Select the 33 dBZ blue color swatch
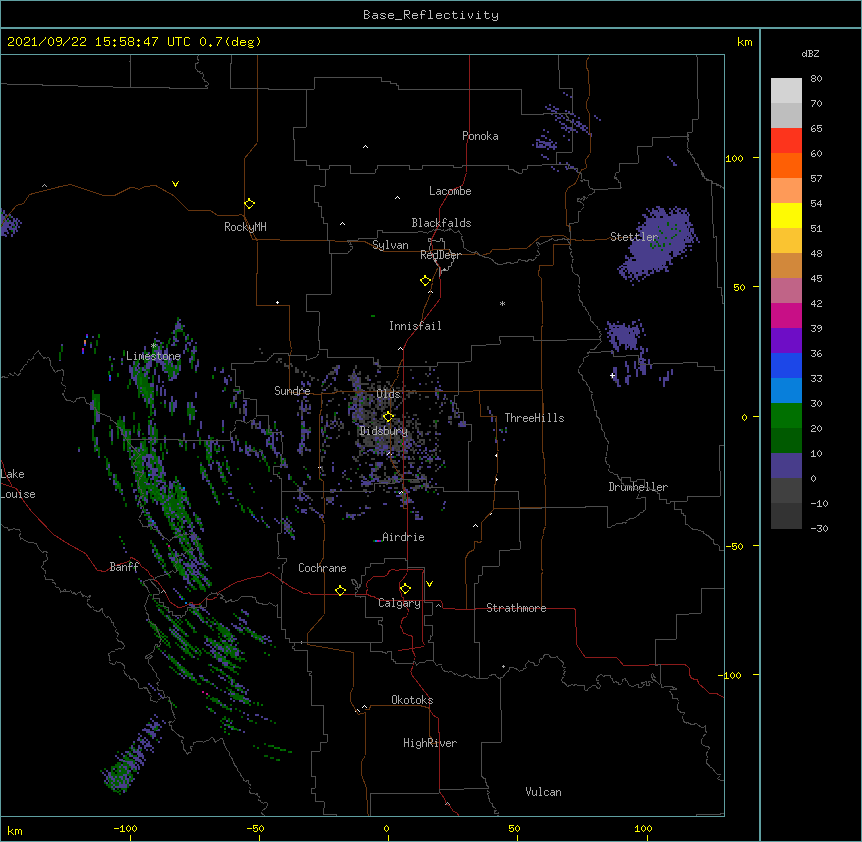862x842 pixels. [786, 390]
